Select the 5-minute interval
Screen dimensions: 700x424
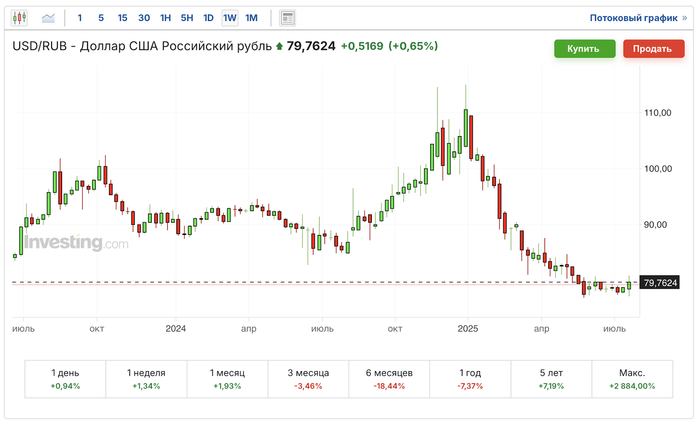pos(101,18)
